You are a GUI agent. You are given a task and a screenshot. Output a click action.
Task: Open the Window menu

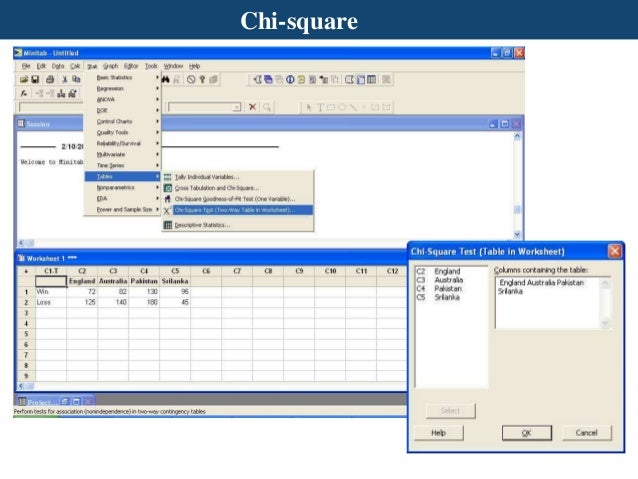coord(173,66)
